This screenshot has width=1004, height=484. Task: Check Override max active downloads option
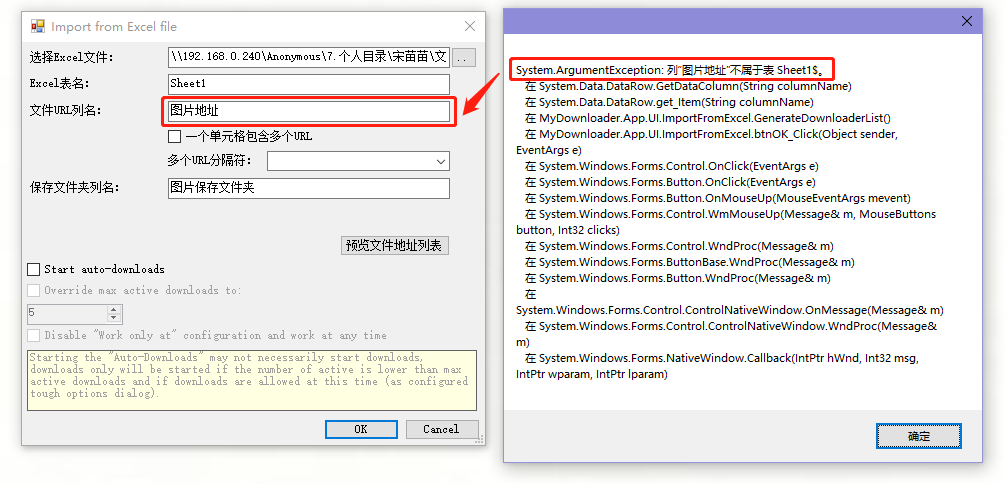pyautogui.click(x=34, y=291)
